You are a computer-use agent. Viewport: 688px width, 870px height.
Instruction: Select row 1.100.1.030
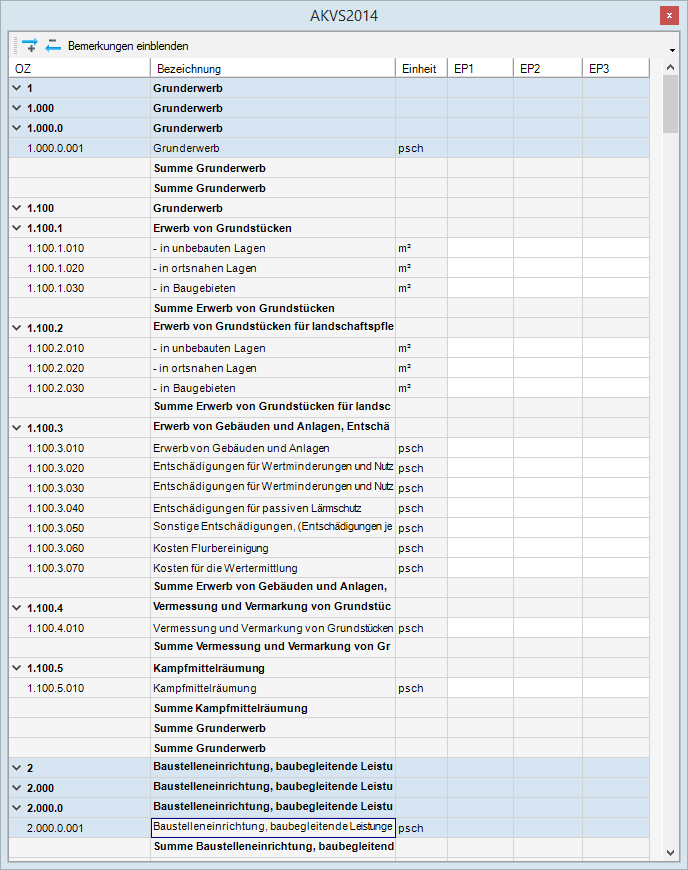click(x=329, y=288)
